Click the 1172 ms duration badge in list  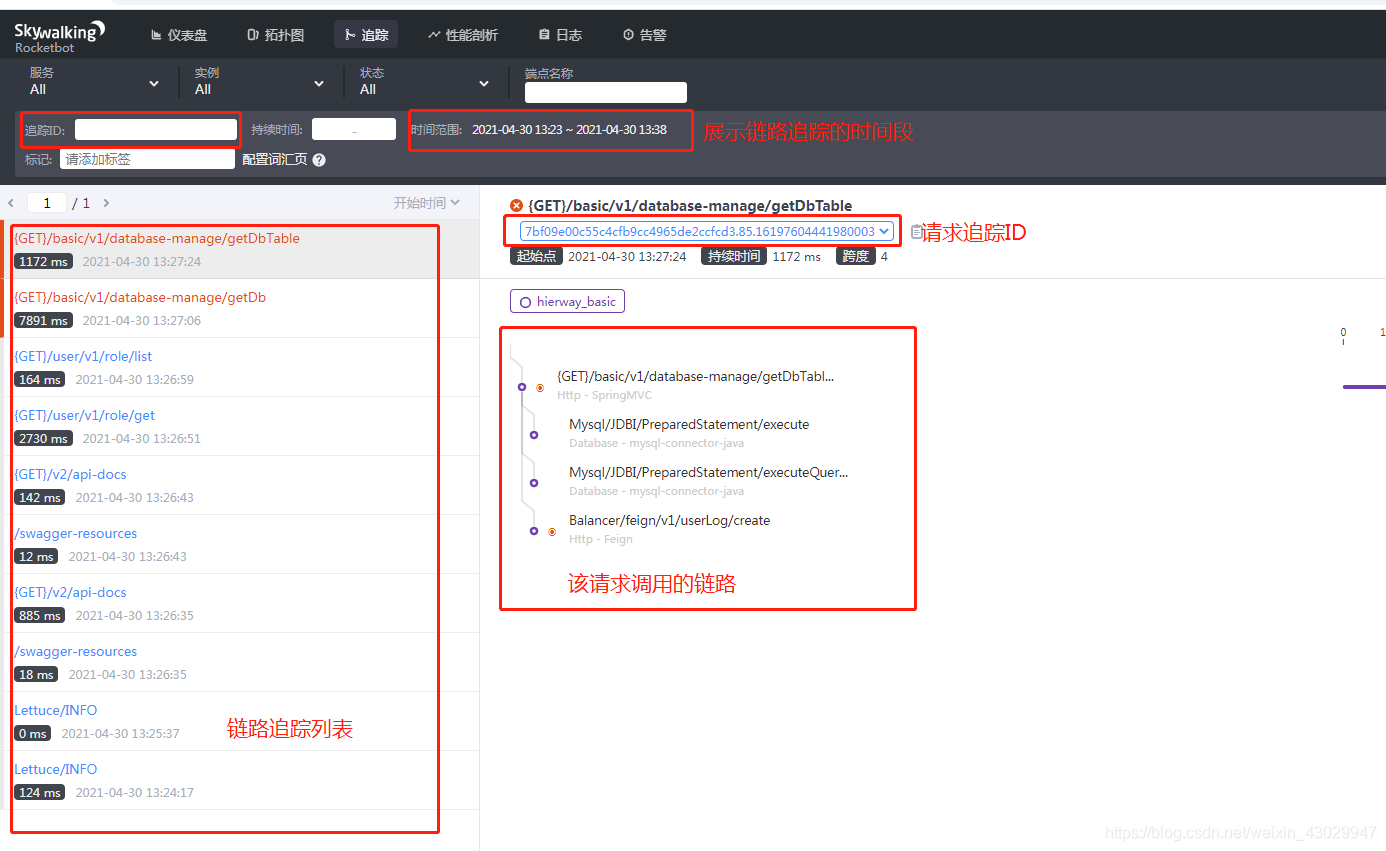coord(44,262)
